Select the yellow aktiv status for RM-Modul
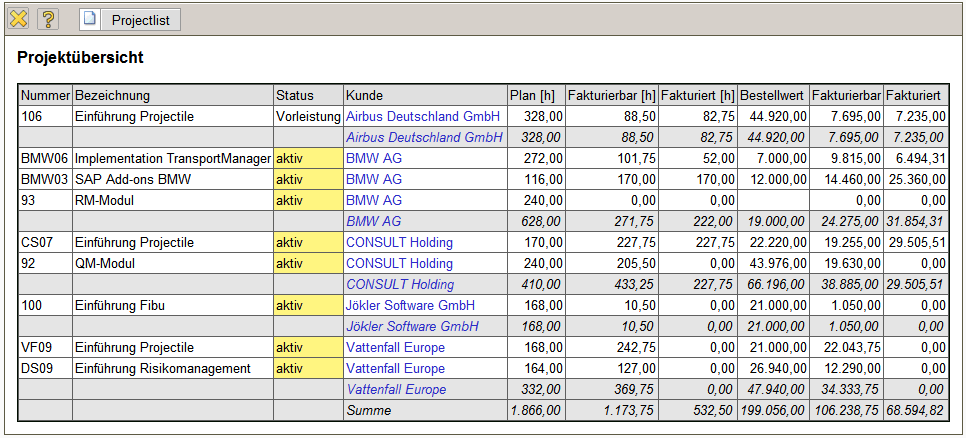The width and height of the screenshot is (966, 438). [x=289, y=200]
